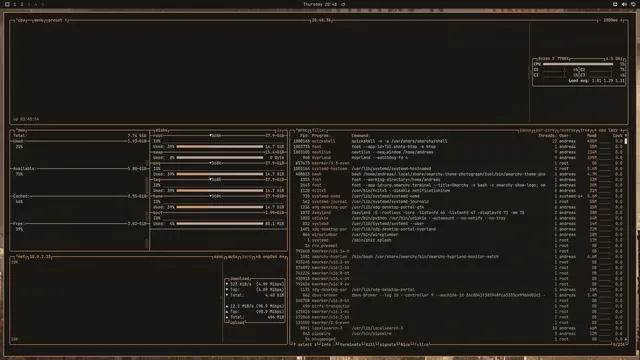
Task: Click the Kill option in proc footer
Action: click(370, 344)
